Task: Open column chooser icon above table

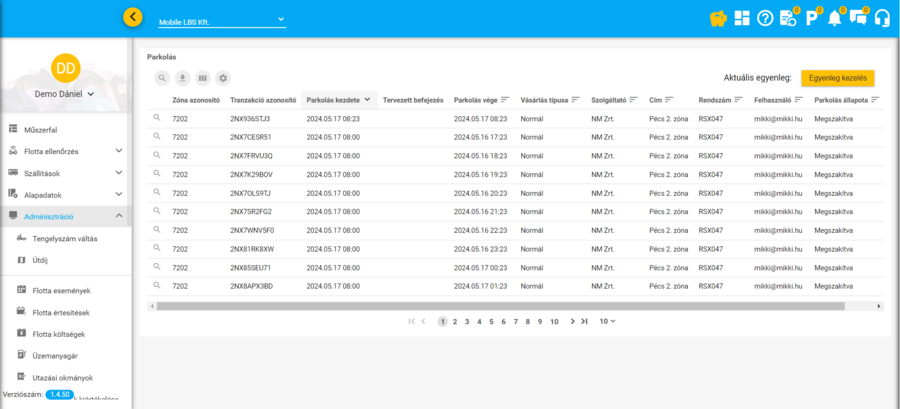Action: 203,78
